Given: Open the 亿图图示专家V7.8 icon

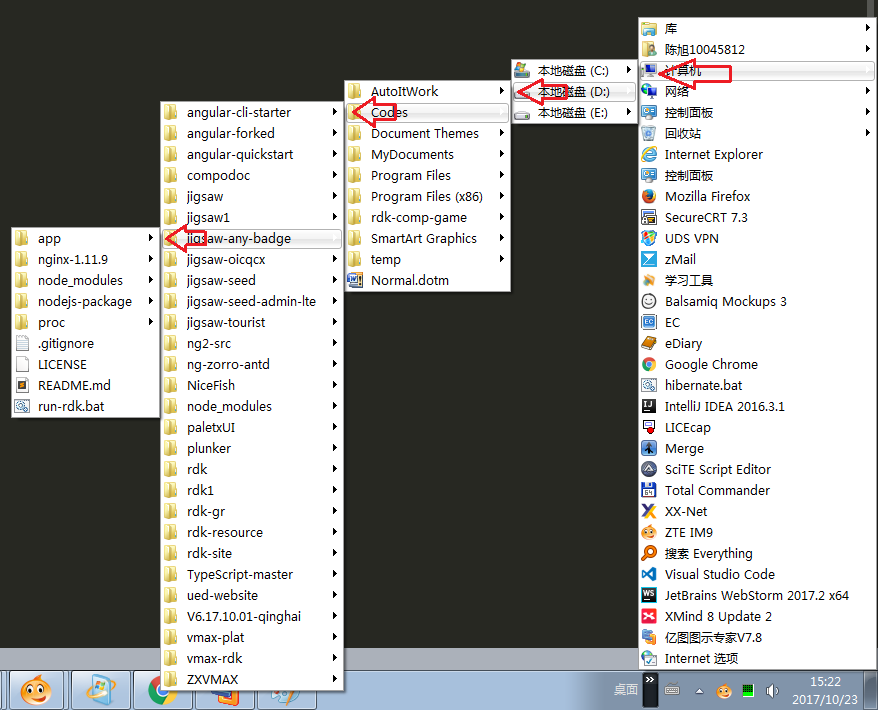Looking at the screenshot, I should [648, 637].
